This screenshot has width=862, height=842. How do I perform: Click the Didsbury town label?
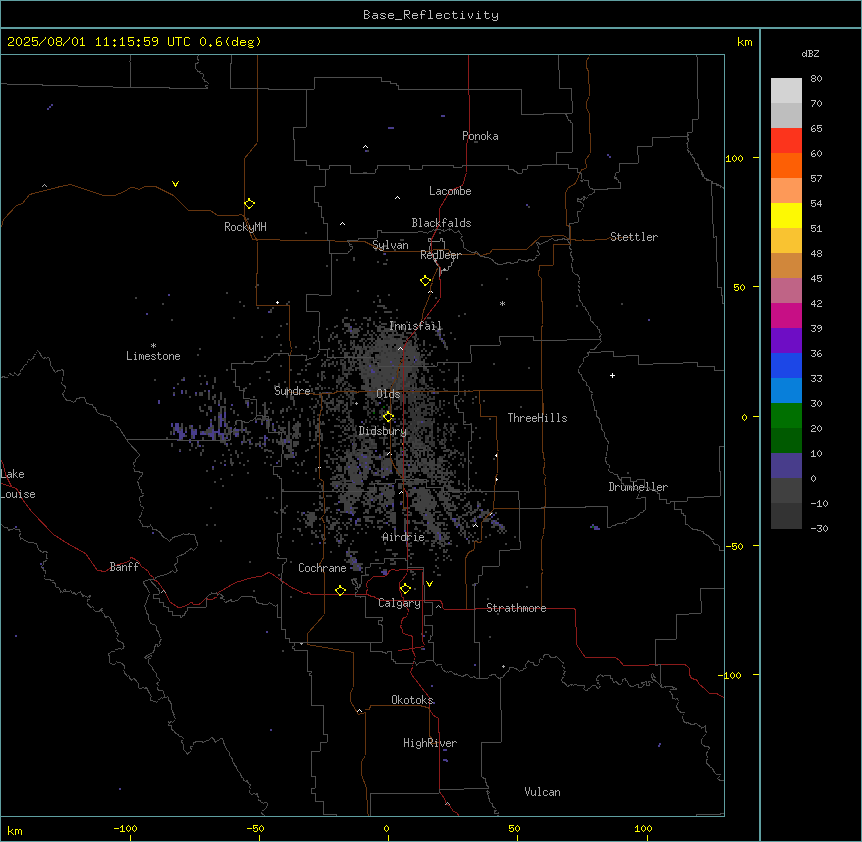(x=383, y=431)
